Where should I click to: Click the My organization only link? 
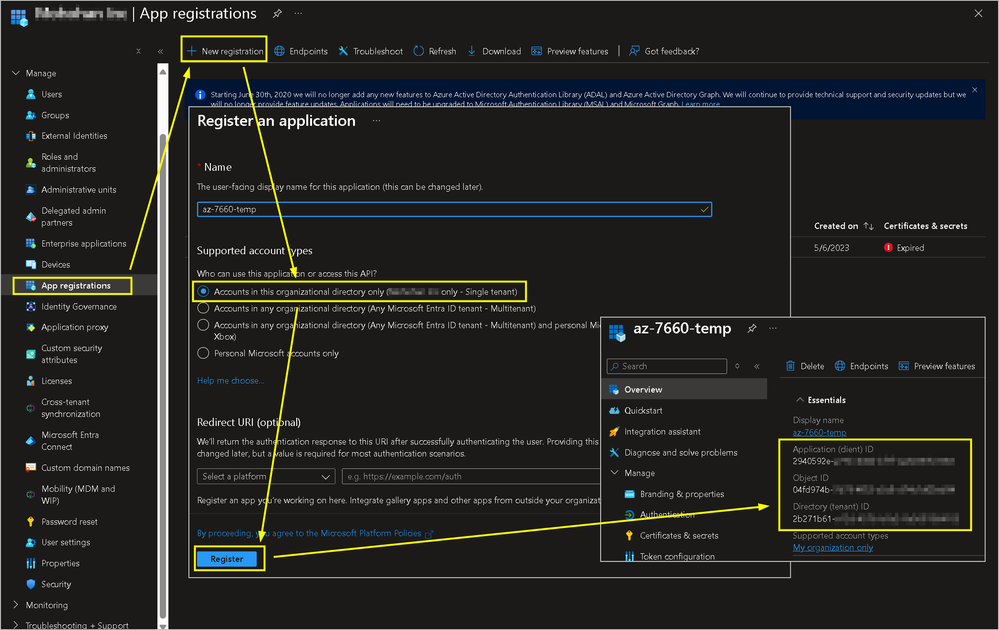833,548
